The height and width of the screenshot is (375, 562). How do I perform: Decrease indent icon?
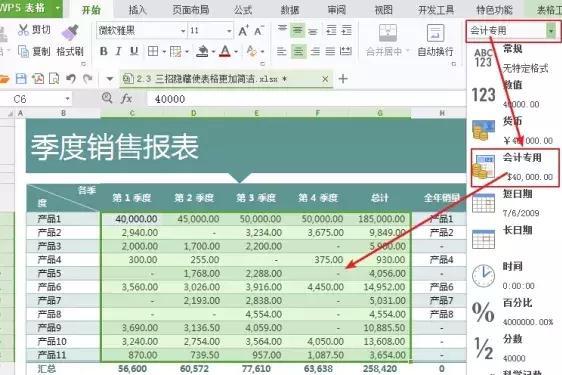click(x=331, y=30)
